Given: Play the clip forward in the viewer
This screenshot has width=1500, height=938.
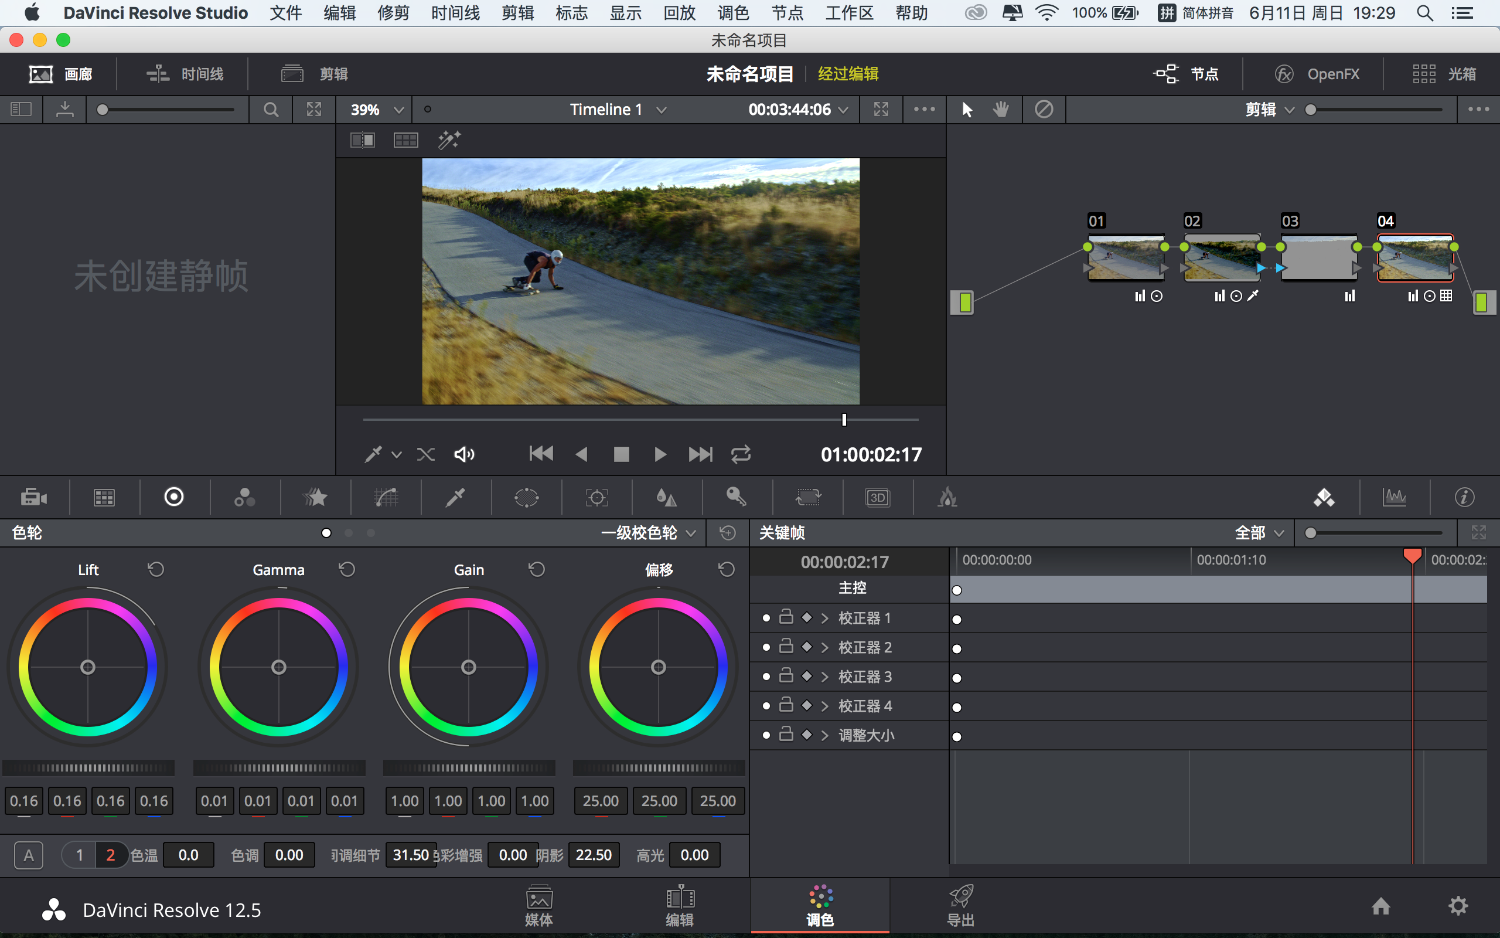Looking at the screenshot, I should click(660, 454).
